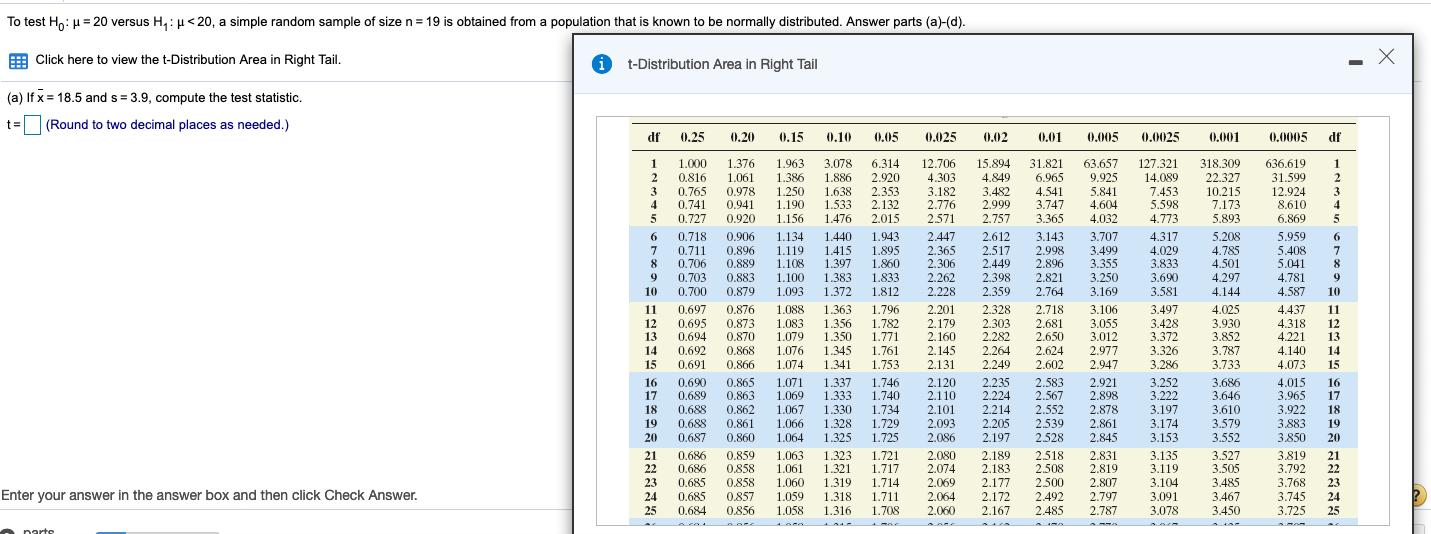The width and height of the screenshot is (1431, 534).
Task: Click value 3.922 in df 18 row
Action: coord(1291,409)
